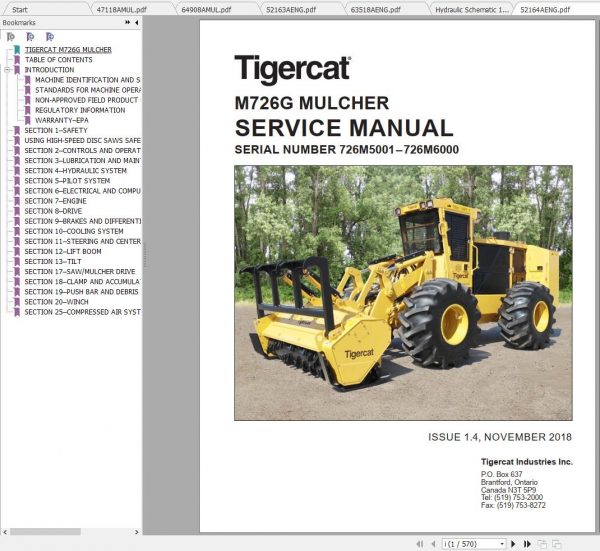Open MACHINE IDENTIFICATION bookmark
The height and width of the screenshot is (551, 600).
pos(88,80)
